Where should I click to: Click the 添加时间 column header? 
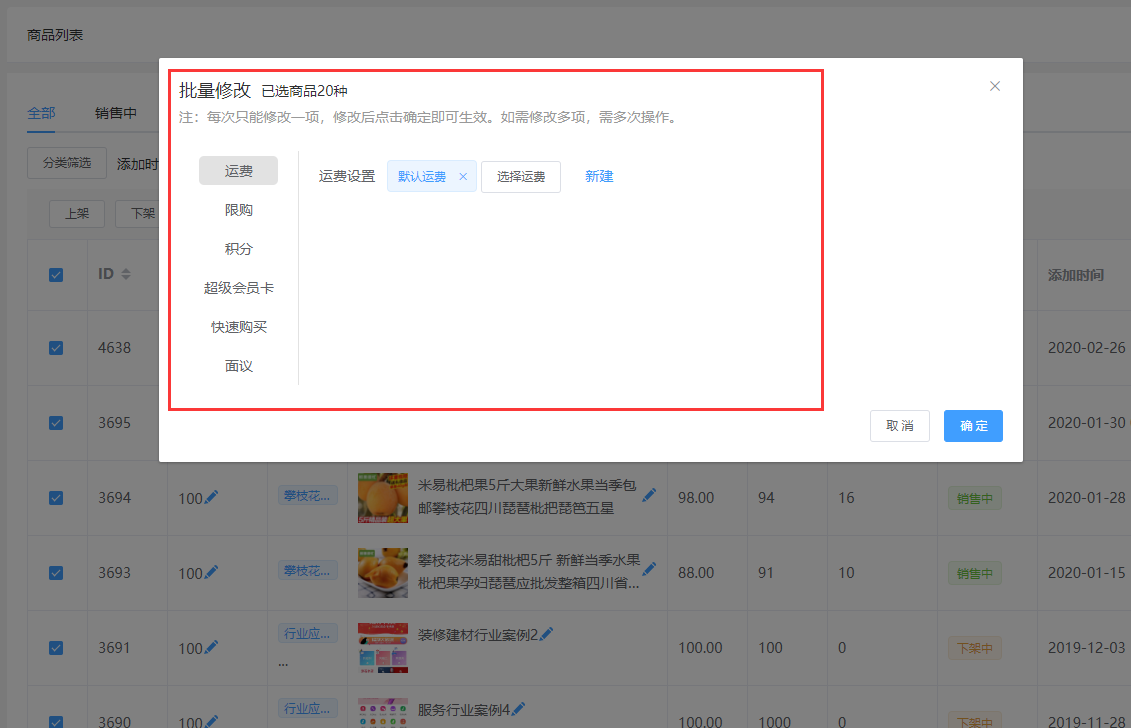[1075, 275]
